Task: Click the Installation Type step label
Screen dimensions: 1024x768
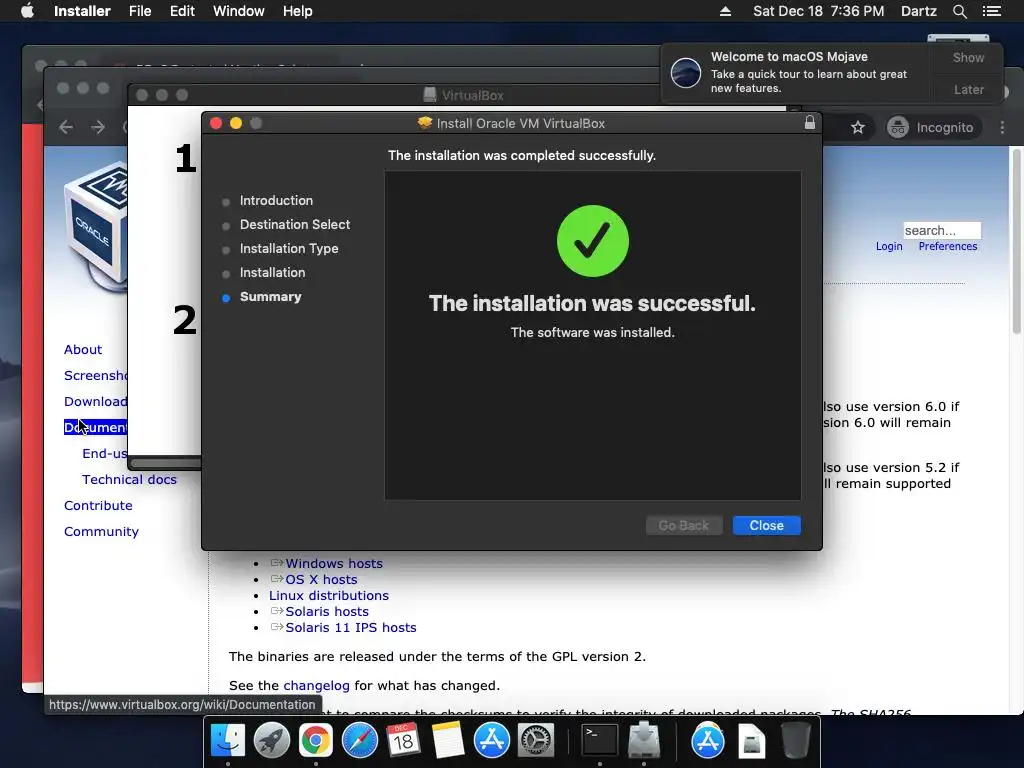Action: 289,249
